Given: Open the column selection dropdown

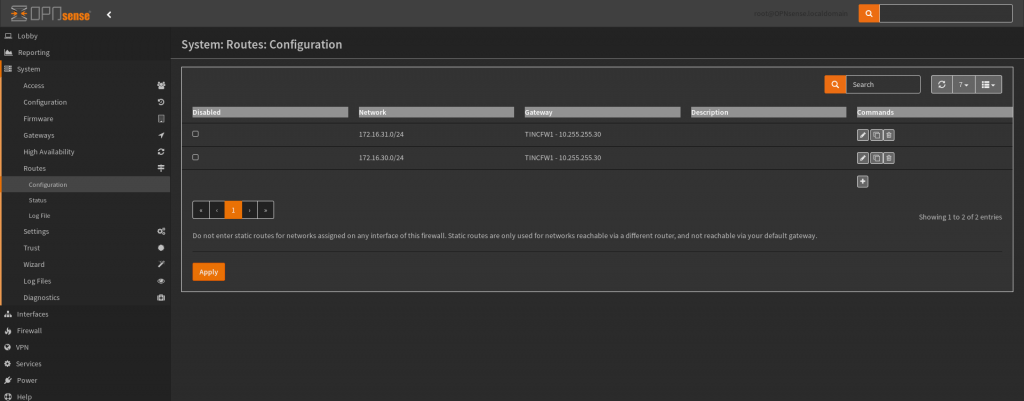Looking at the screenshot, I should pyautogui.click(x=987, y=85).
